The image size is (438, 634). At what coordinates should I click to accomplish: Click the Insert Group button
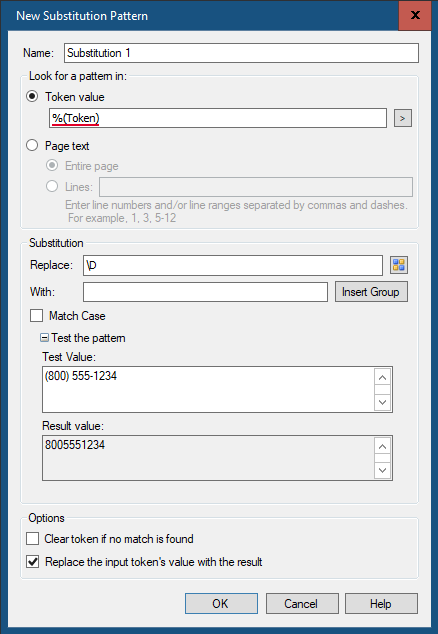coord(371,292)
